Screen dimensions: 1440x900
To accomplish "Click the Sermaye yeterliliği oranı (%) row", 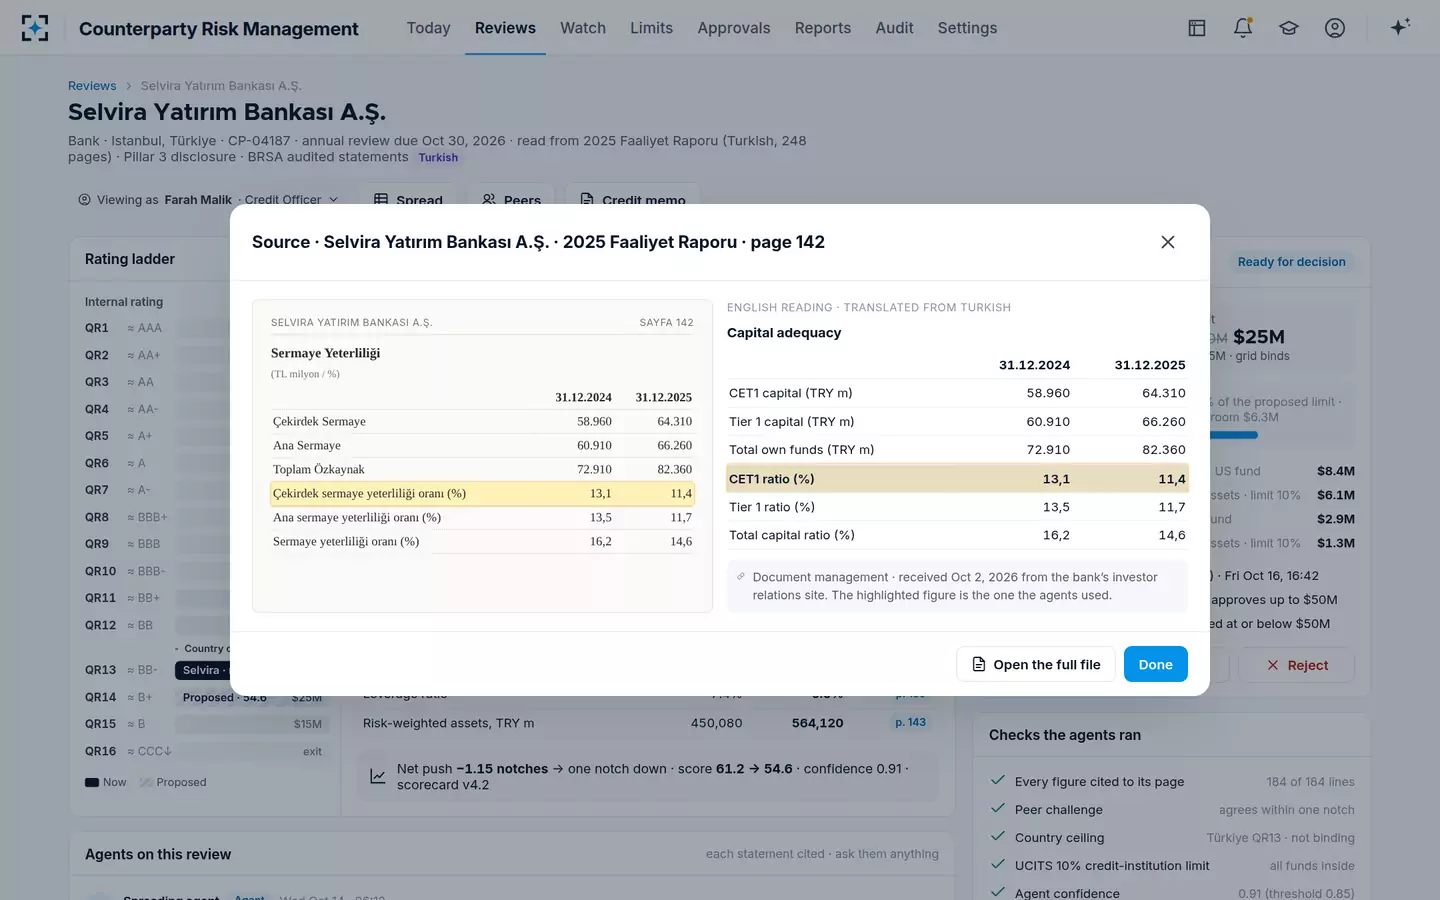I will click(482, 541).
